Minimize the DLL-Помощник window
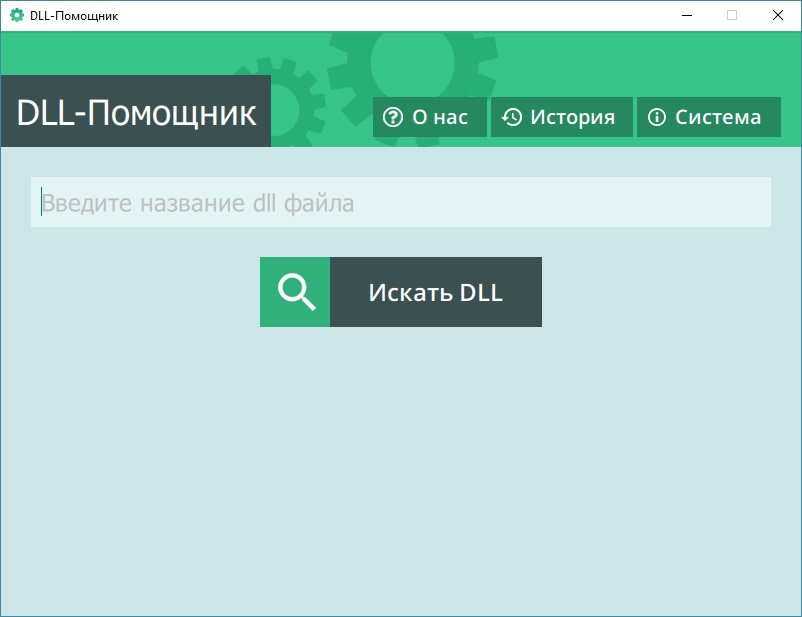This screenshot has height=617, width=802. pyautogui.click(x=687, y=15)
